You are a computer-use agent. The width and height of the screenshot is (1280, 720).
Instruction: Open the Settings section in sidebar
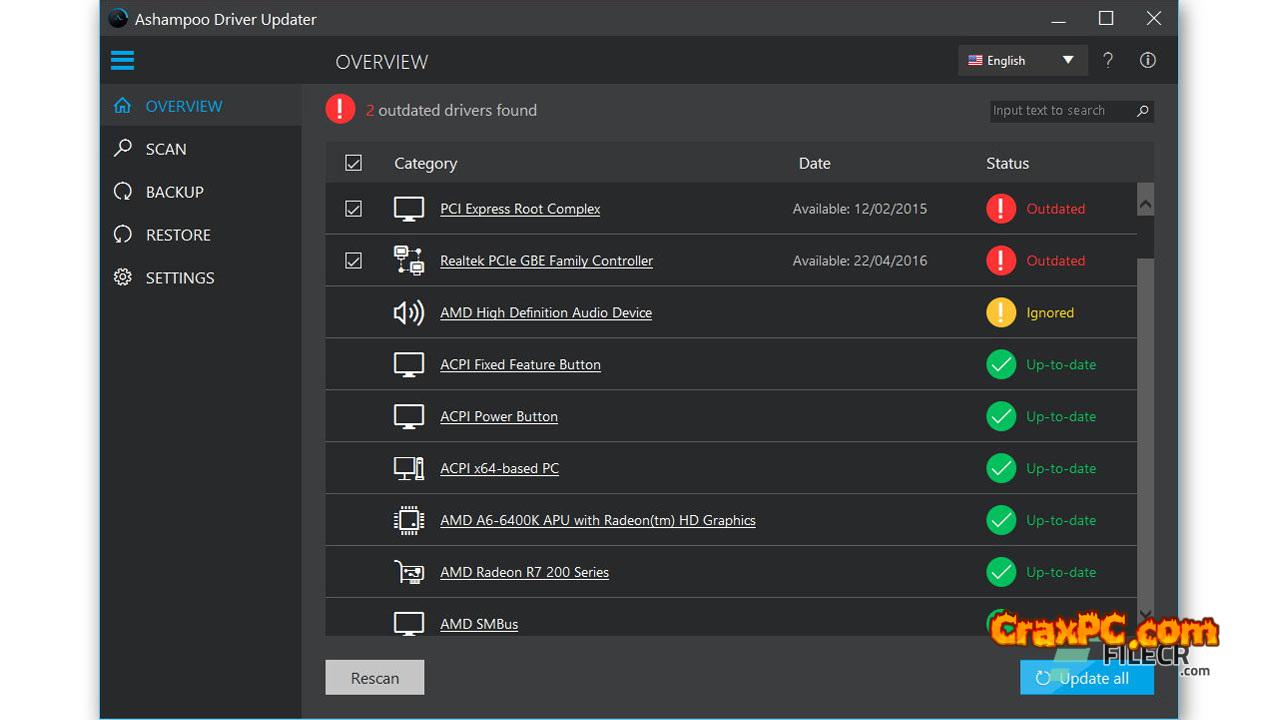tap(179, 278)
